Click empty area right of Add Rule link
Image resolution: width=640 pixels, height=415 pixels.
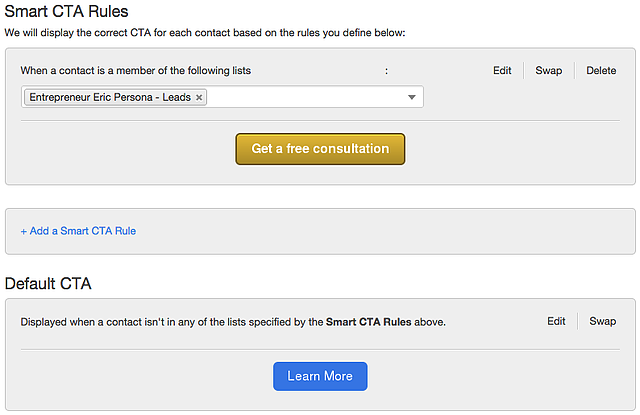click(x=400, y=231)
